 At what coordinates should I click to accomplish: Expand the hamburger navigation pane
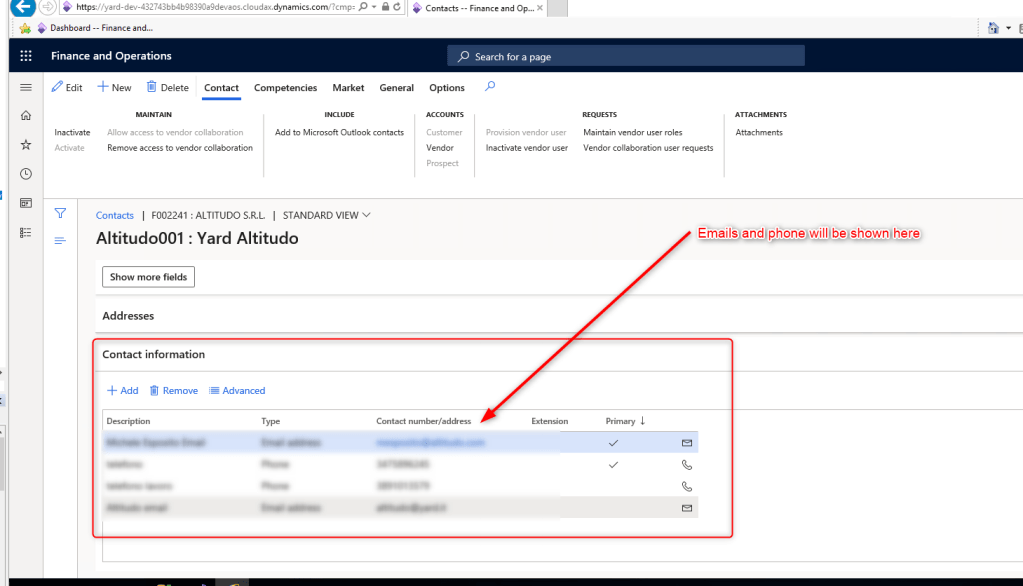coord(26,88)
